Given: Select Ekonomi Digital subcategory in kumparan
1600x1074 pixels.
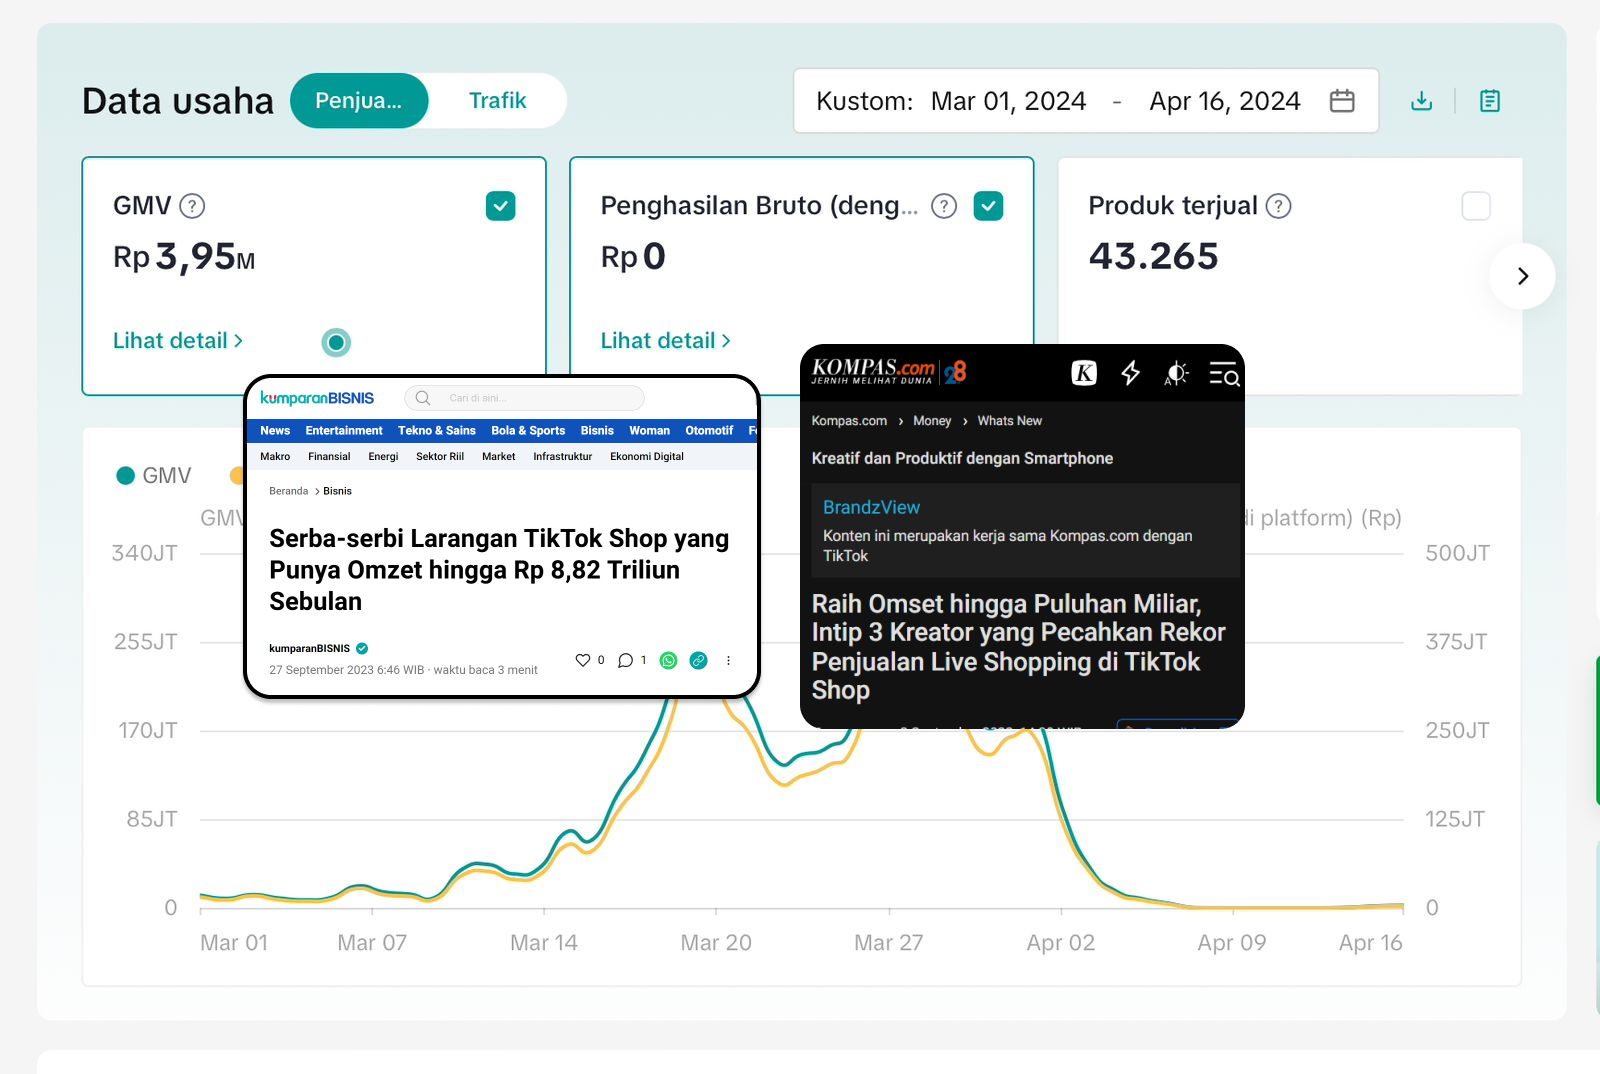Looking at the screenshot, I should click(647, 457).
